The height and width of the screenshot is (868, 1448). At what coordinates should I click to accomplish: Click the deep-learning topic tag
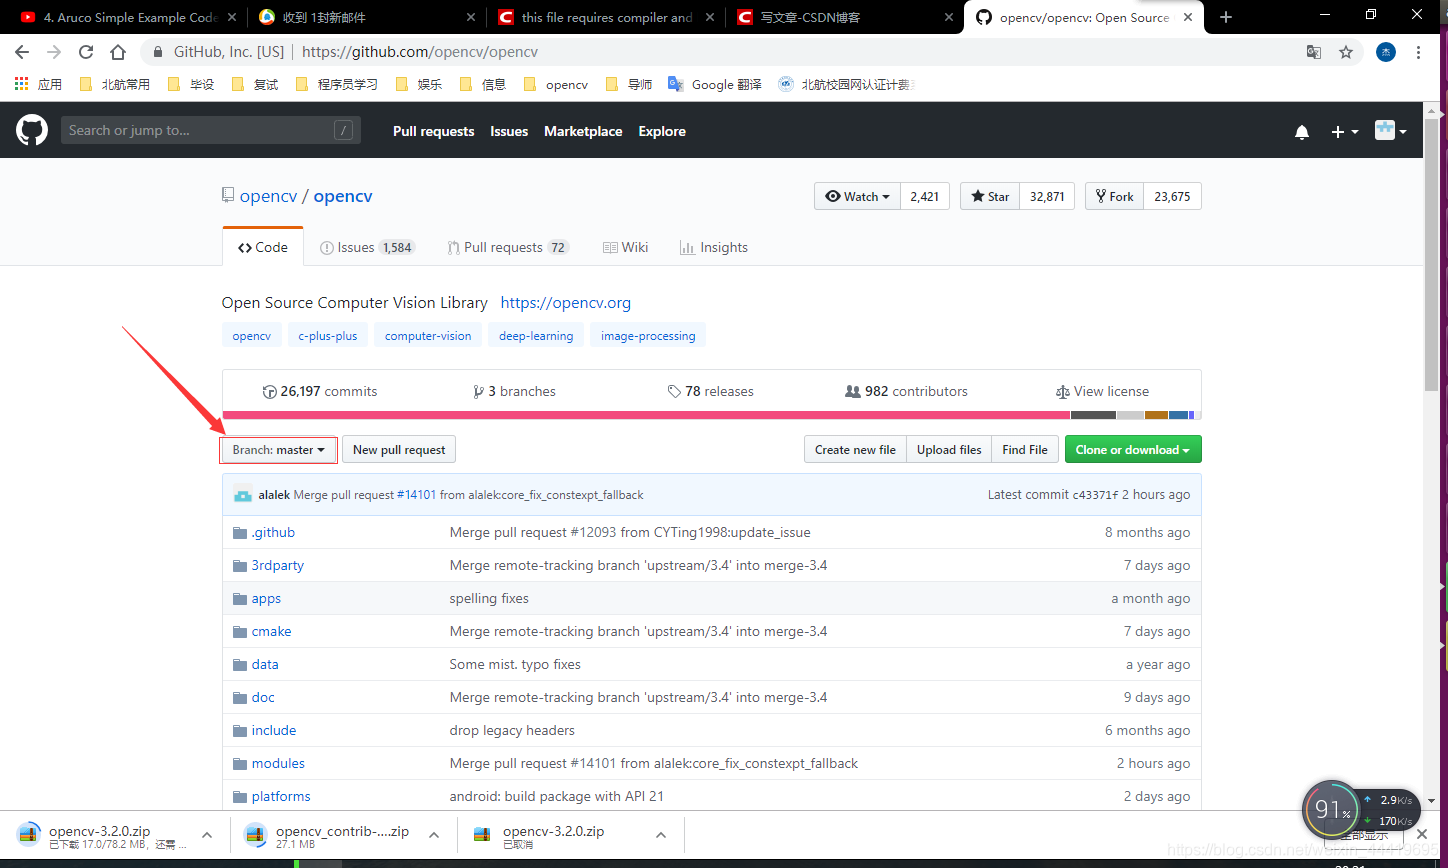pos(536,336)
